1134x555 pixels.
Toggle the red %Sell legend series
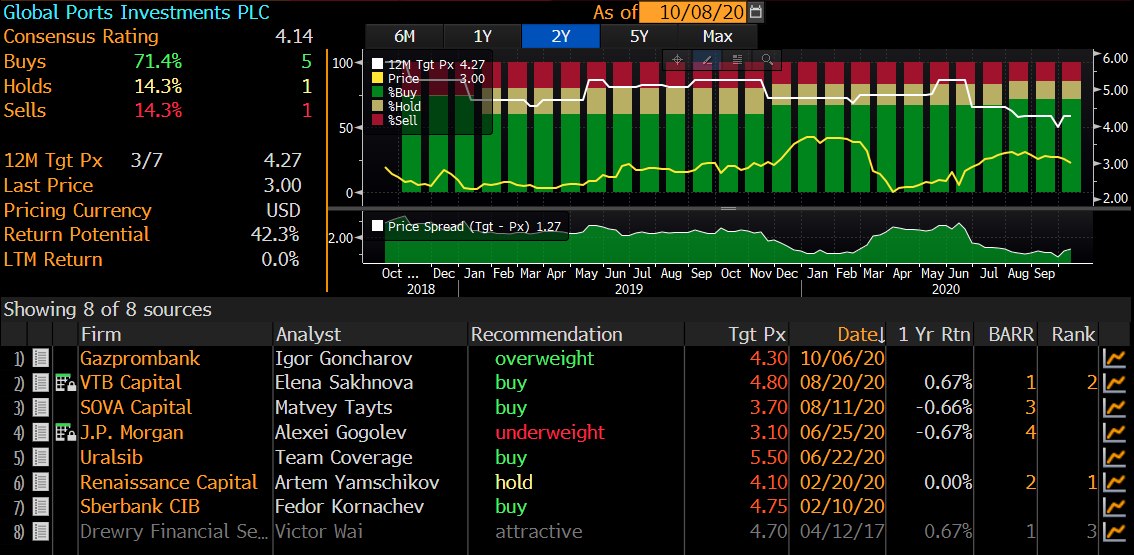coord(395,119)
